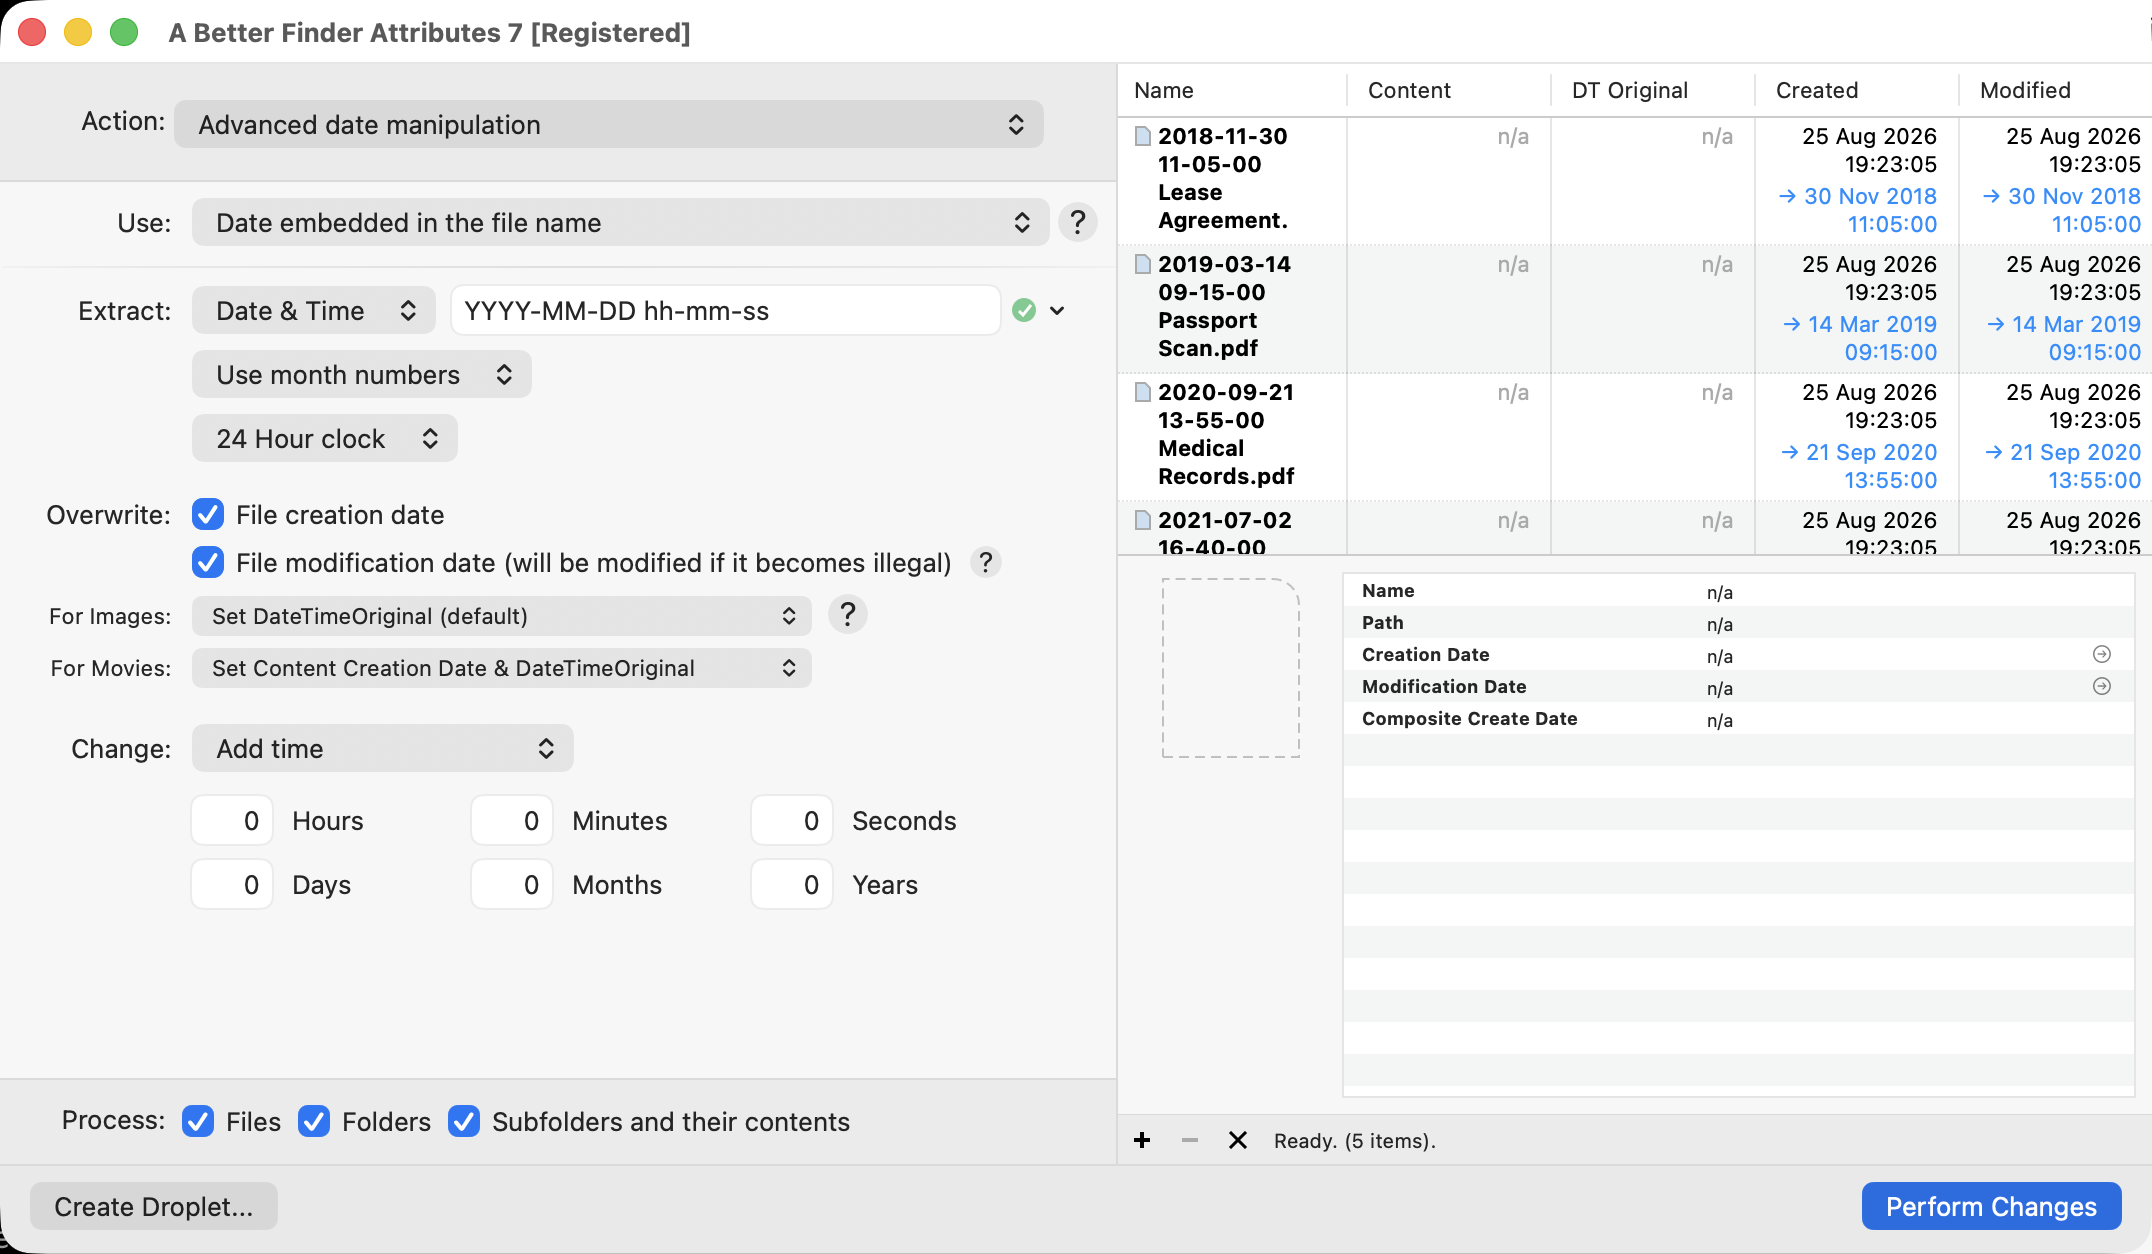The width and height of the screenshot is (2152, 1254).
Task: Open the Date & Time extract dropdown
Action: [314, 310]
